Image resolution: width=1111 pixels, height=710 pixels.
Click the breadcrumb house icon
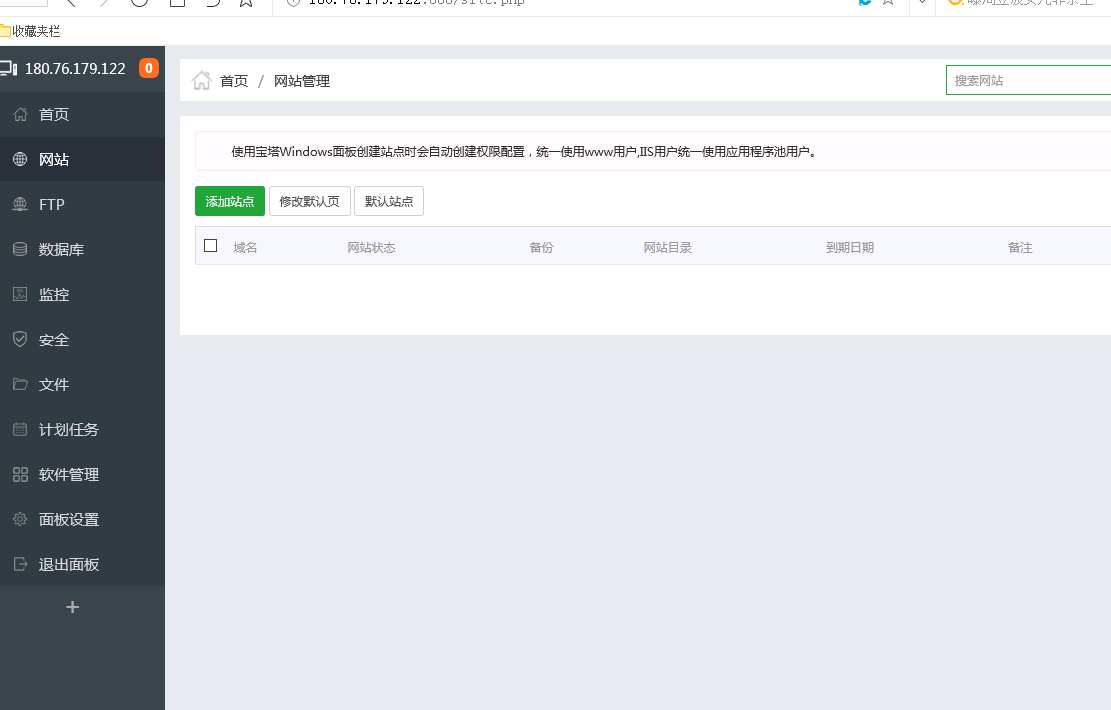tap(201, 81)
